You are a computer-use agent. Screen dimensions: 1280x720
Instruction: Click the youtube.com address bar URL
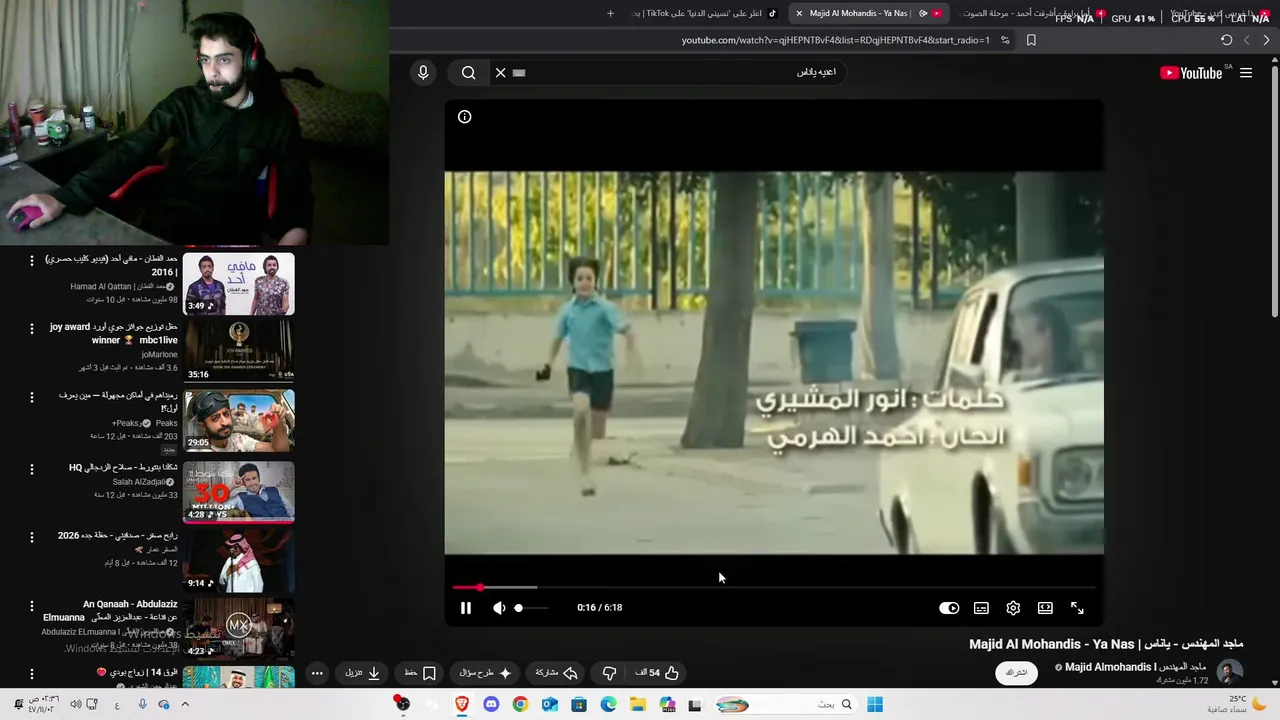click(x=835, y=40)
